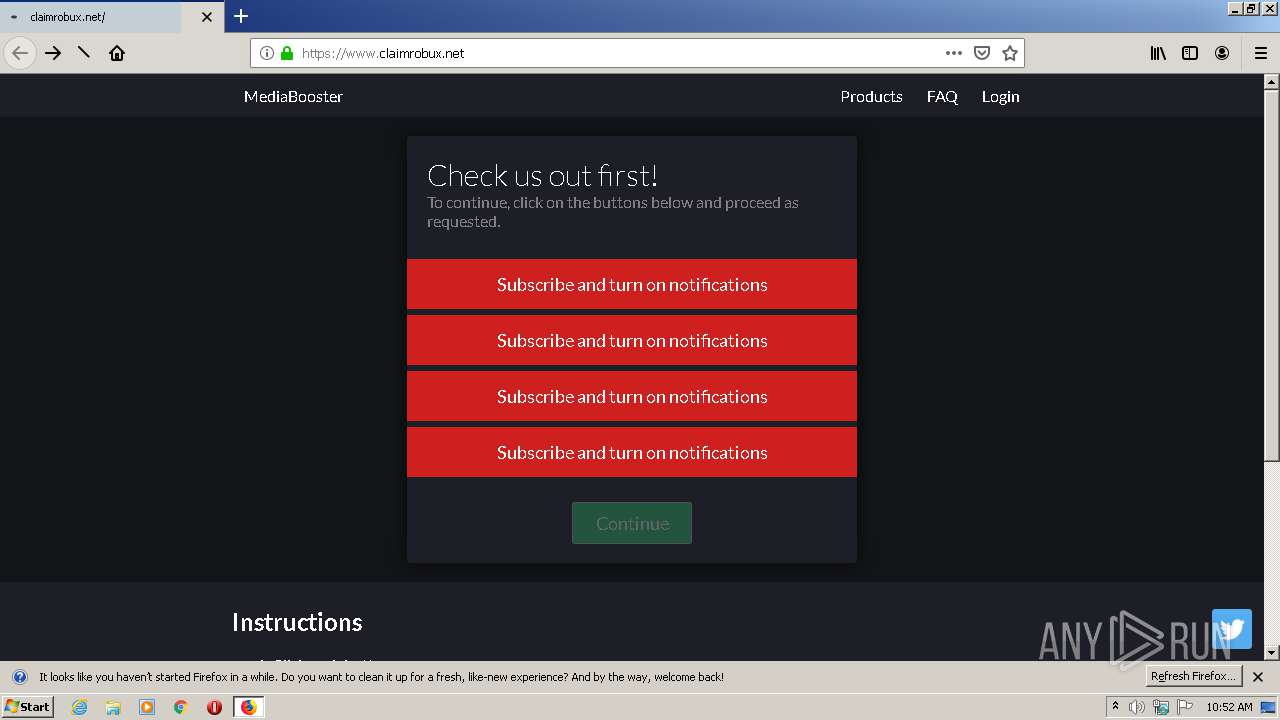
Task: Open the Action Center flag icon
Action: point(1185,707)
